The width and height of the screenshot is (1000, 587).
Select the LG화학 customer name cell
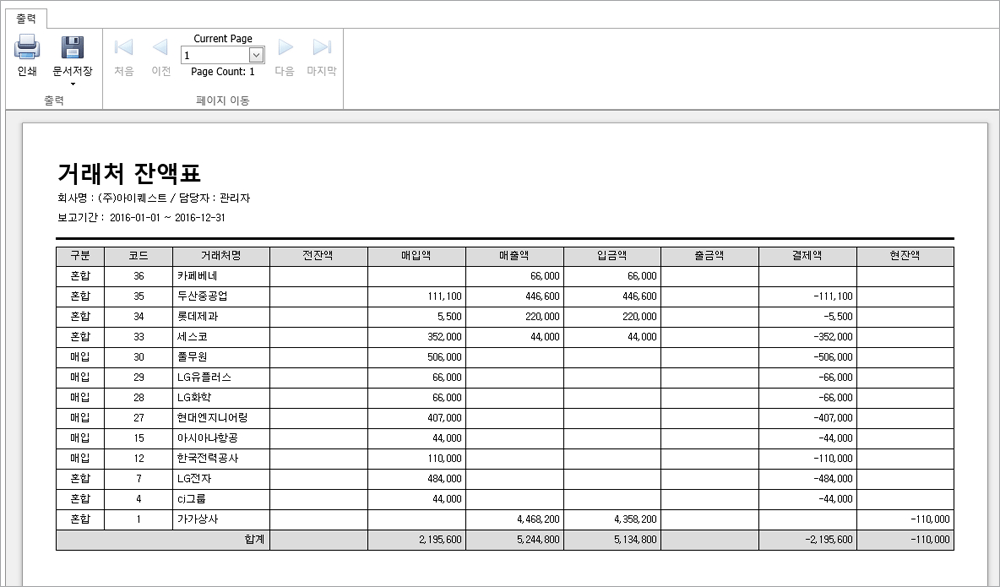tap(221, 398)
